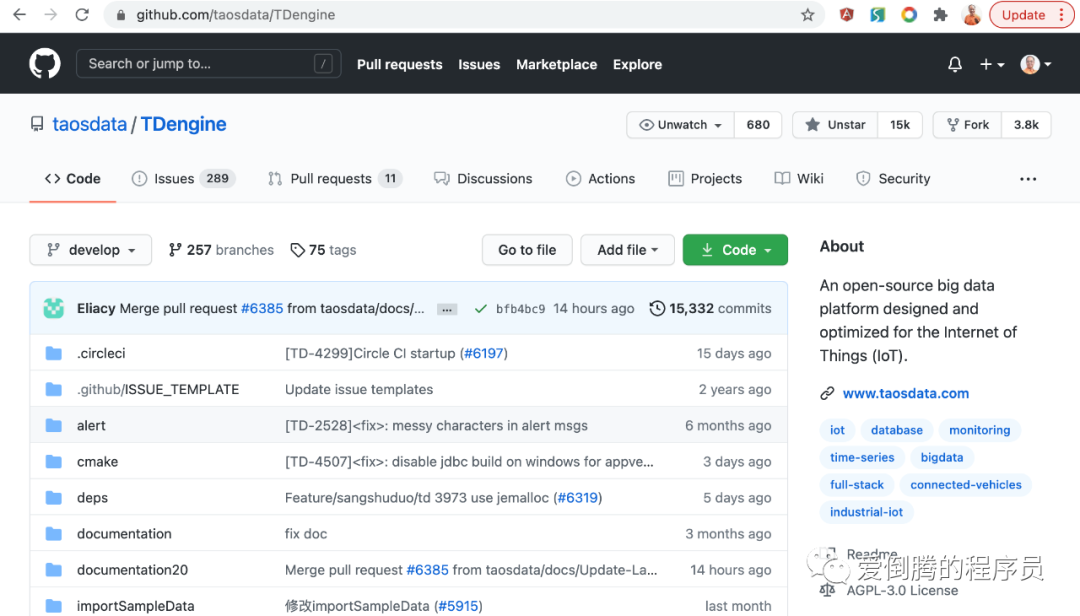Screen dimensions: 1080x616
Task: Open the alert folder
Action: (91, 425)
